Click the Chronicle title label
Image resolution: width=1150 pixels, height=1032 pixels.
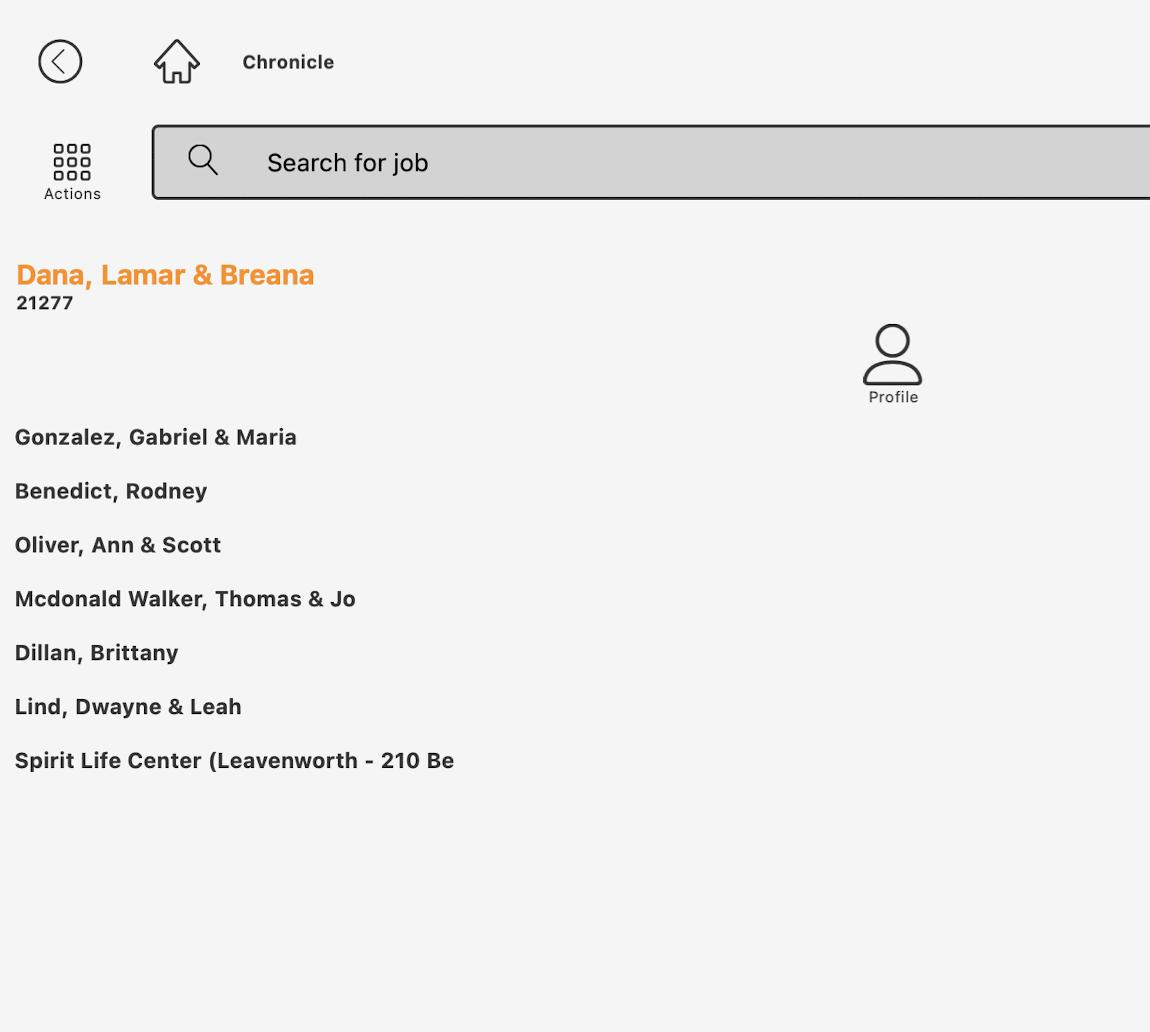click(288, 62)
